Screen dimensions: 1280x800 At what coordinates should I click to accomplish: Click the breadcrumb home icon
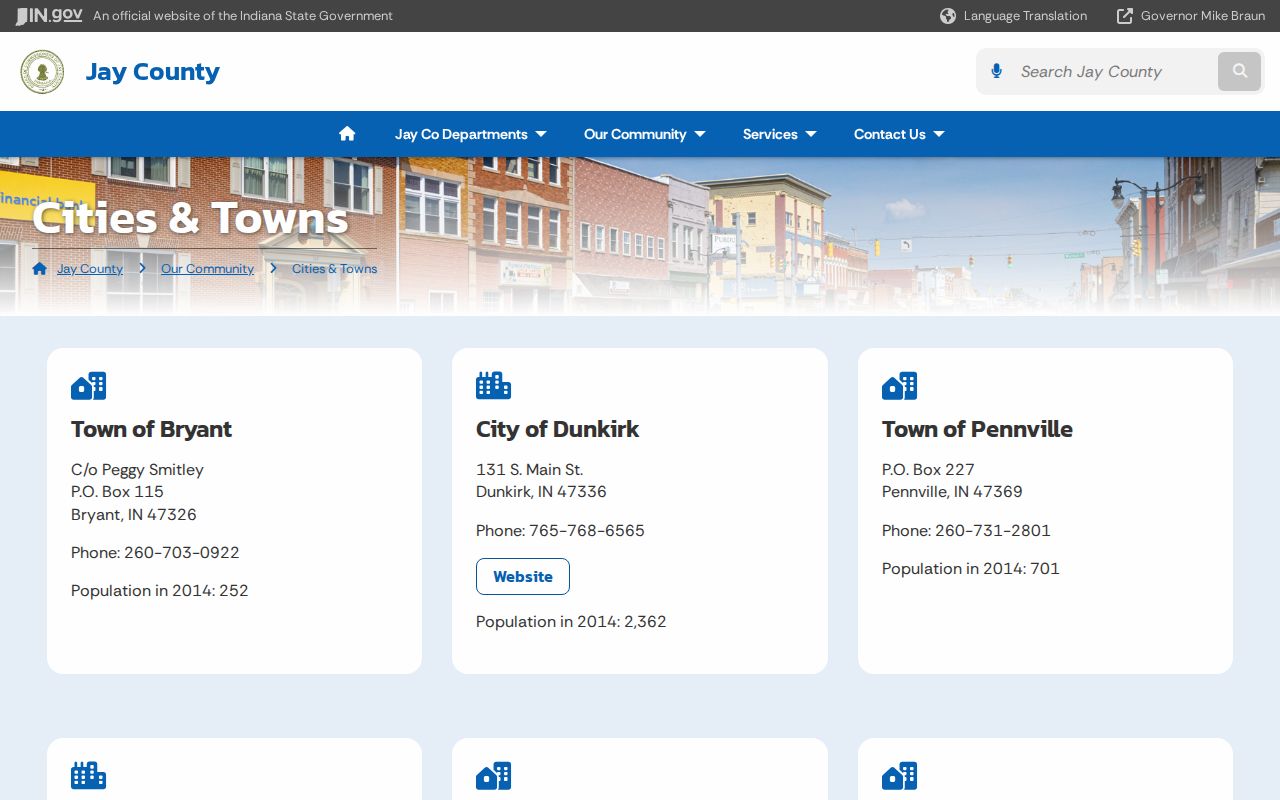pos(40,268)
